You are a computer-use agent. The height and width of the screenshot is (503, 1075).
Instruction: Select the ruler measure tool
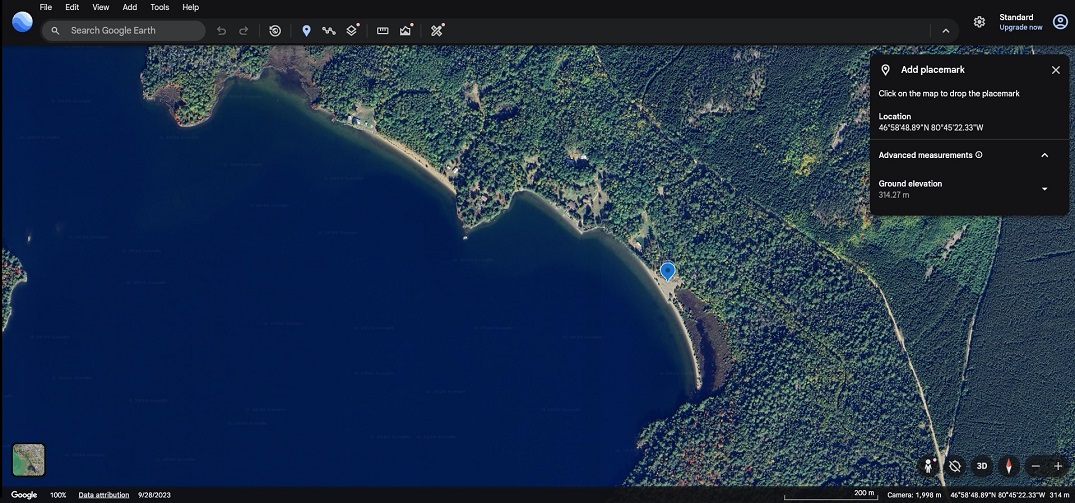[382, 31]
